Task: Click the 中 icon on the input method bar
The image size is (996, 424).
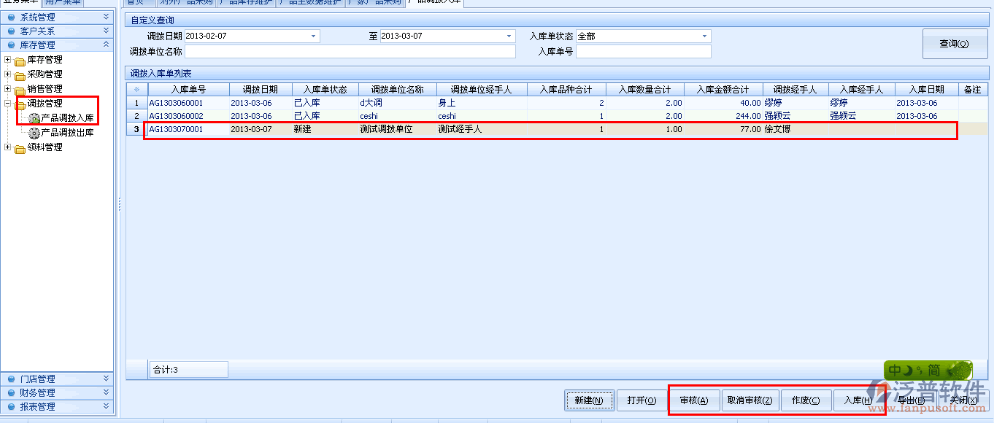Action: [894, 369]
